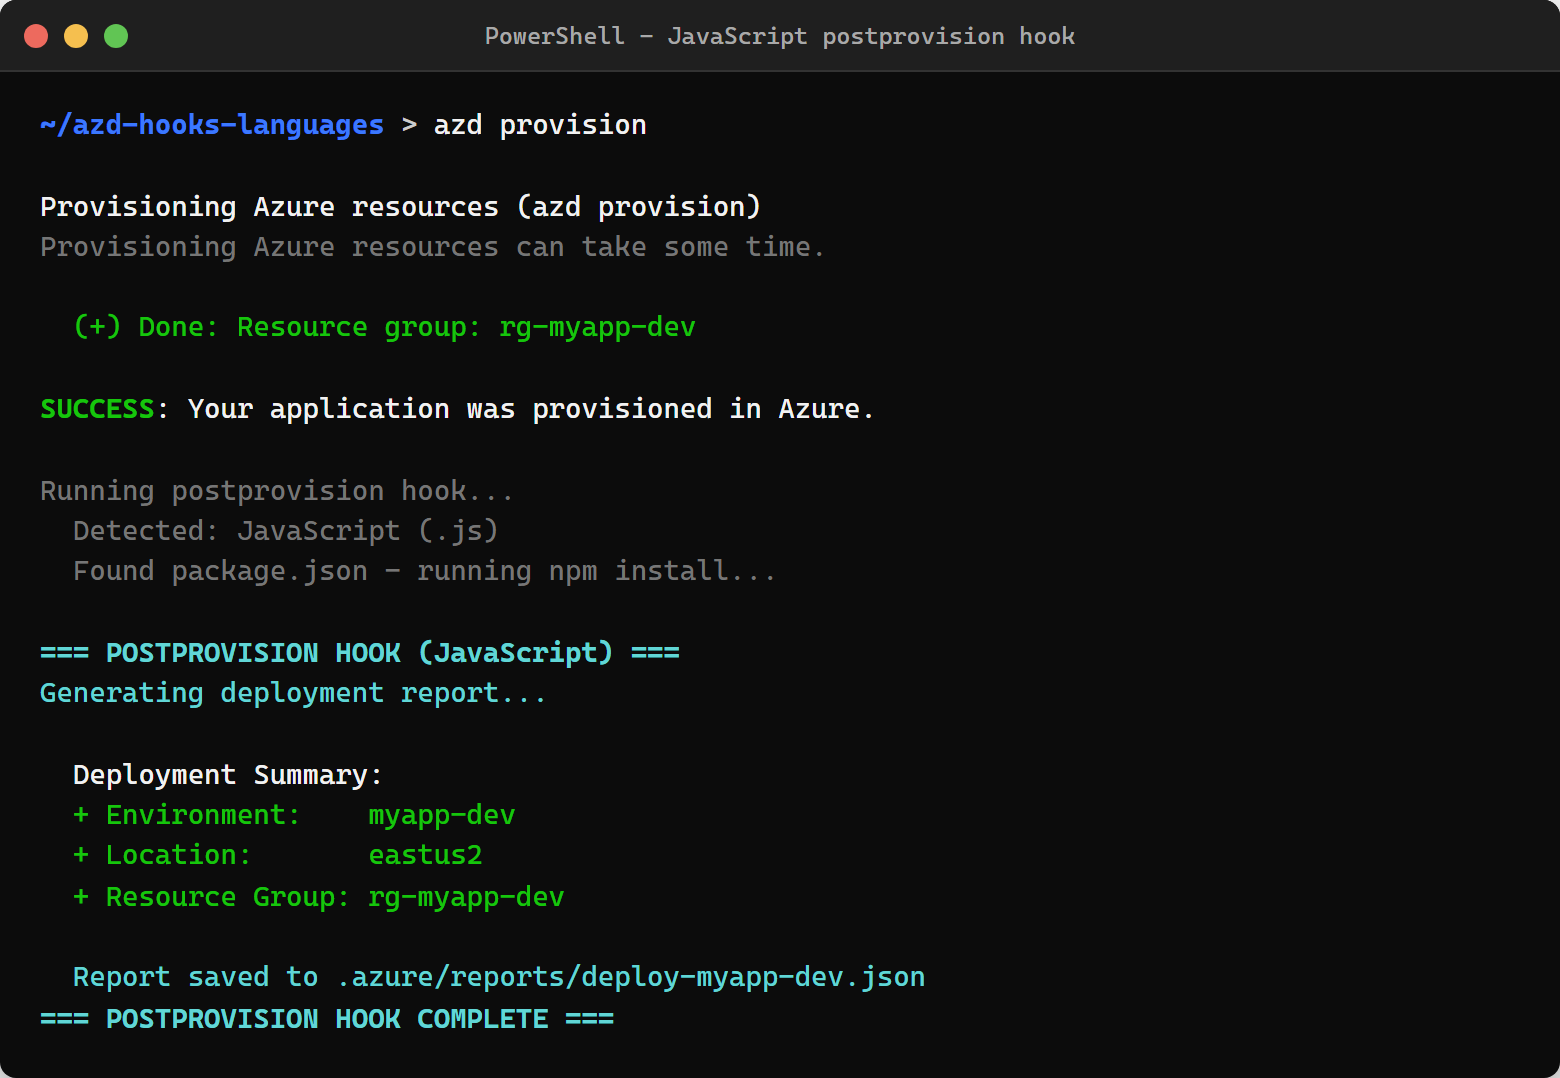Click the Generating deployment report line
The image size is (1560, 1078).
(x=292, y=692)
